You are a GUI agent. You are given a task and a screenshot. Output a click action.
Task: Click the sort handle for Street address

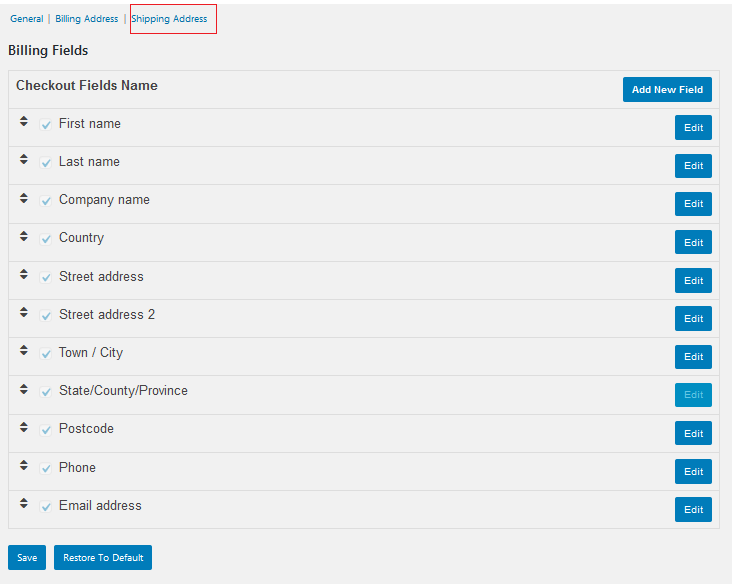click(x=24, y=274)
